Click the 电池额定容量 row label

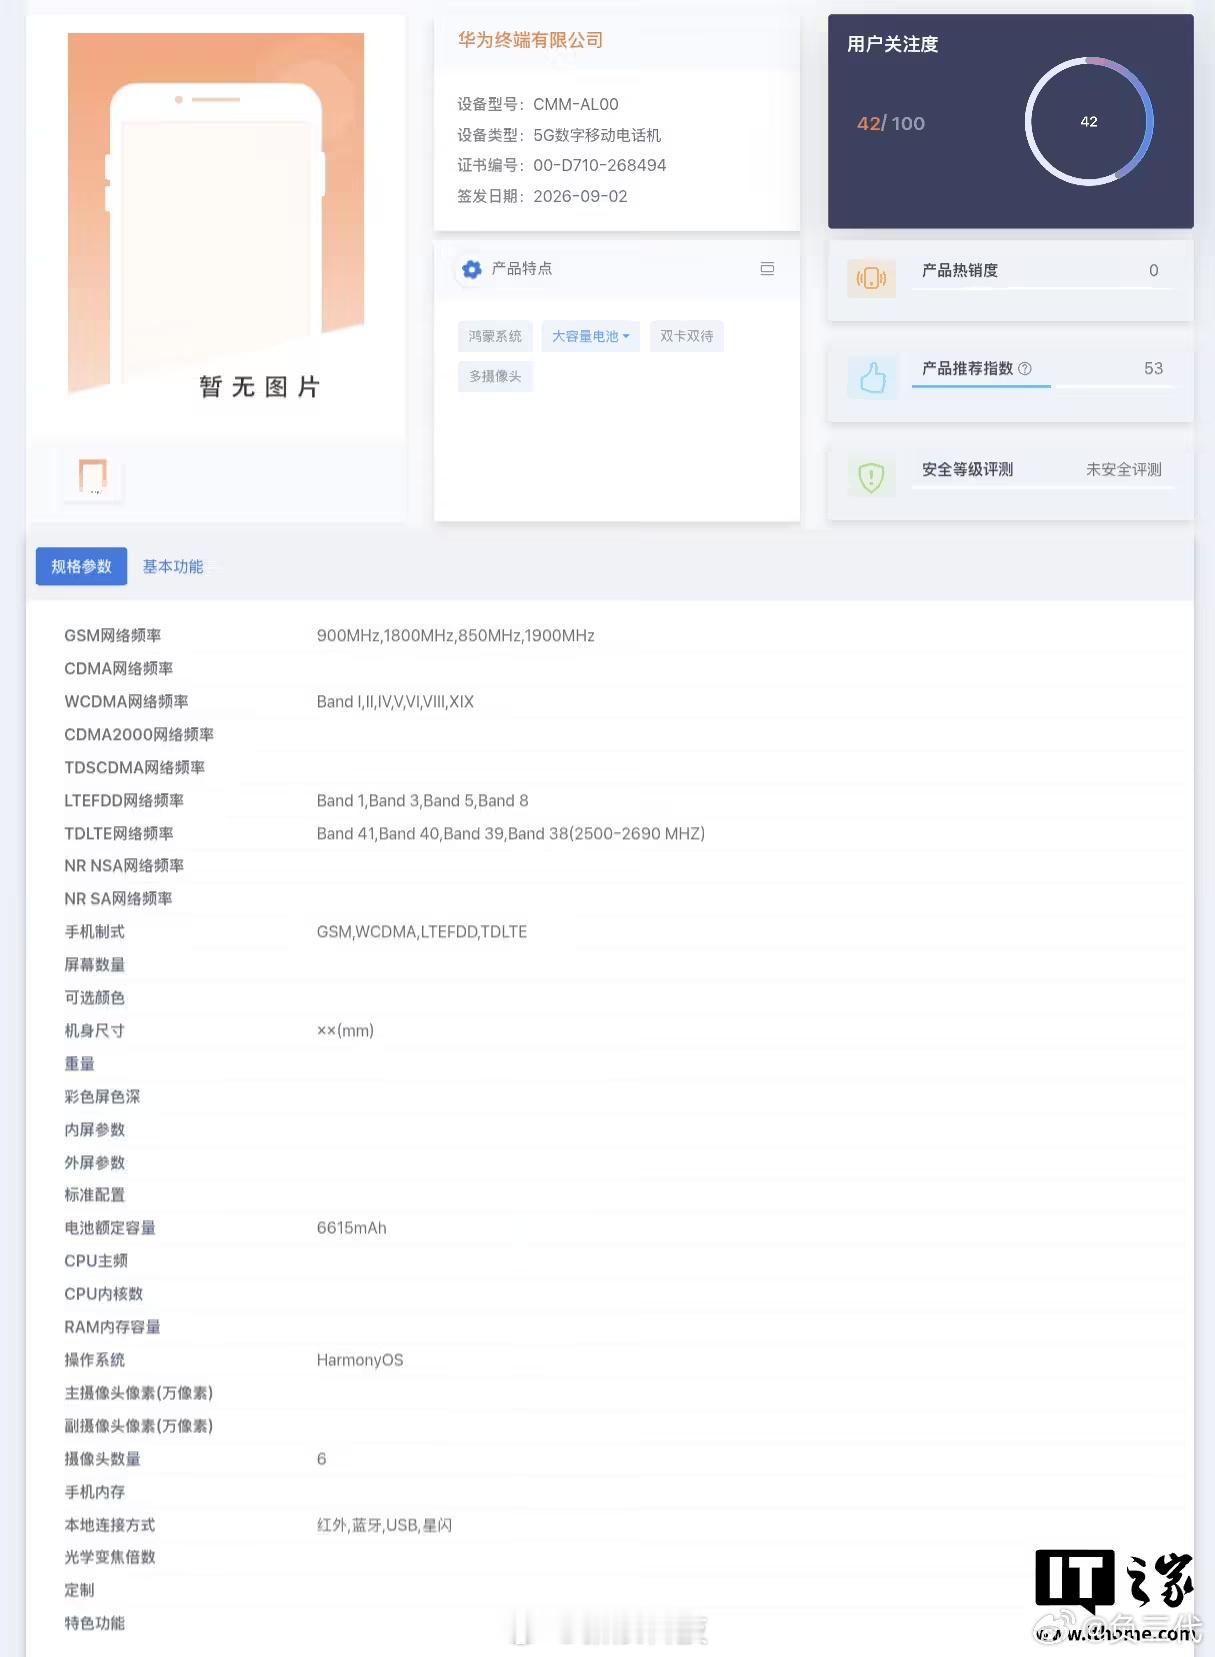109,1227
